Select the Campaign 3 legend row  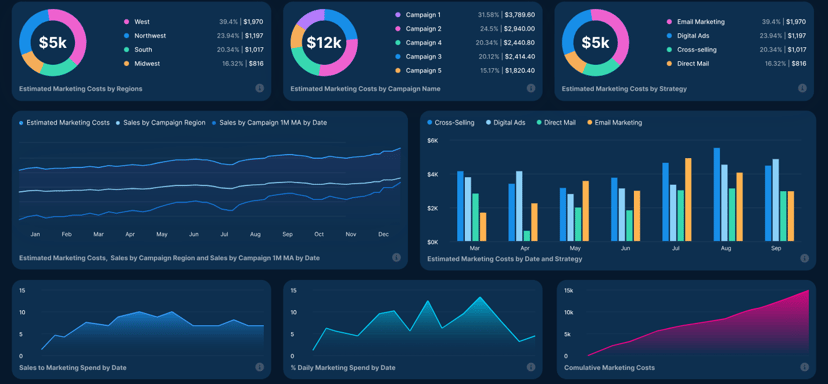[x=465, y=57]
